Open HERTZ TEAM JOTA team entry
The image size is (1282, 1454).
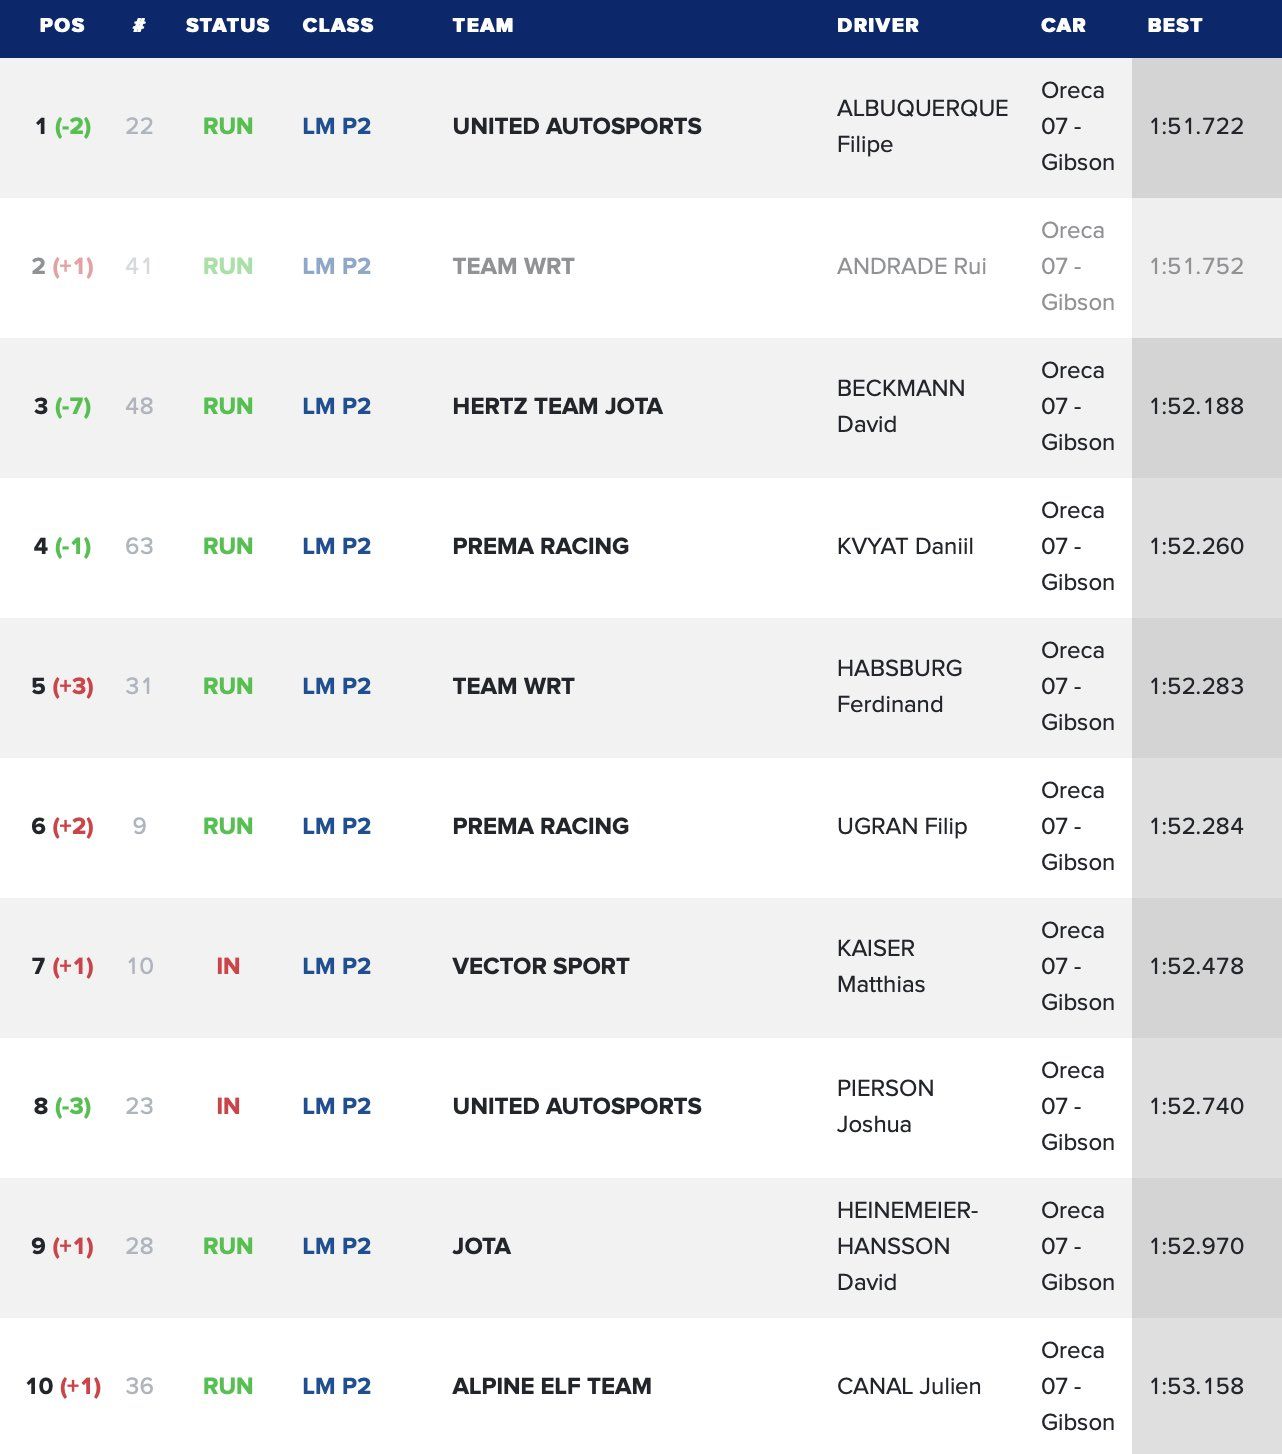(x=557, y=406)
